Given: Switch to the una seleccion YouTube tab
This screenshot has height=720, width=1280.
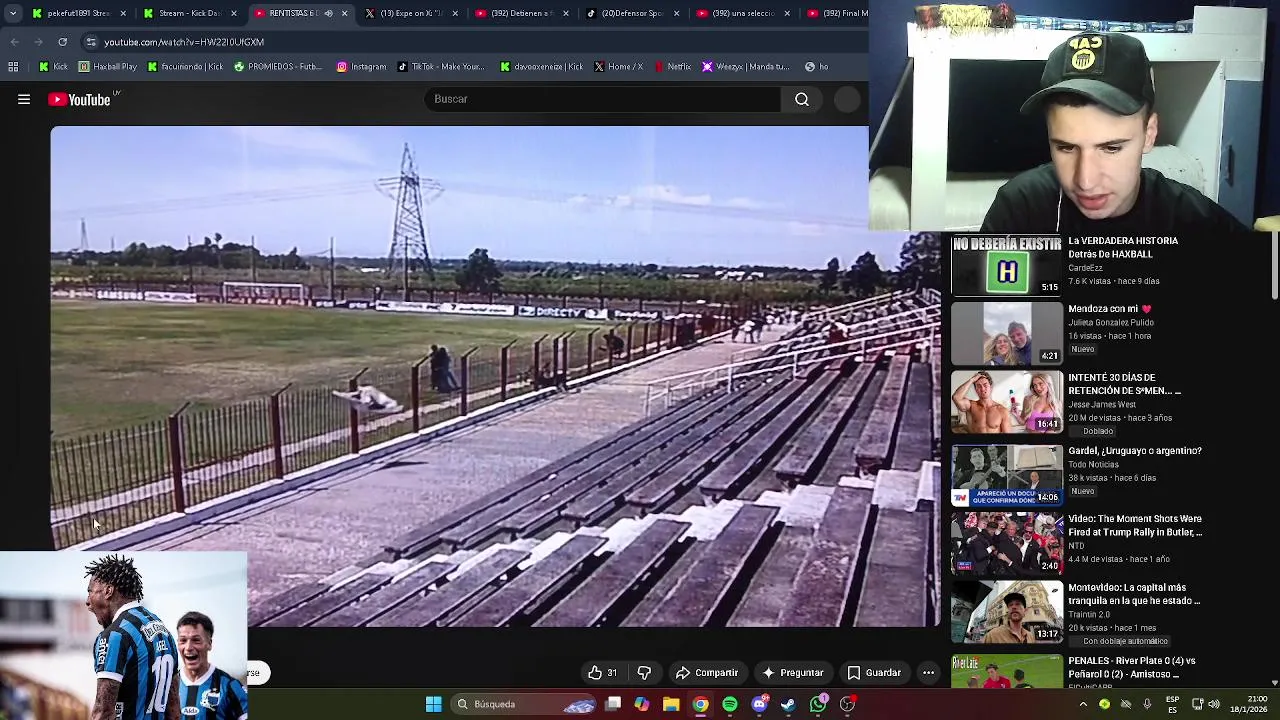Looking at the screenshot, I should point(744,14).
